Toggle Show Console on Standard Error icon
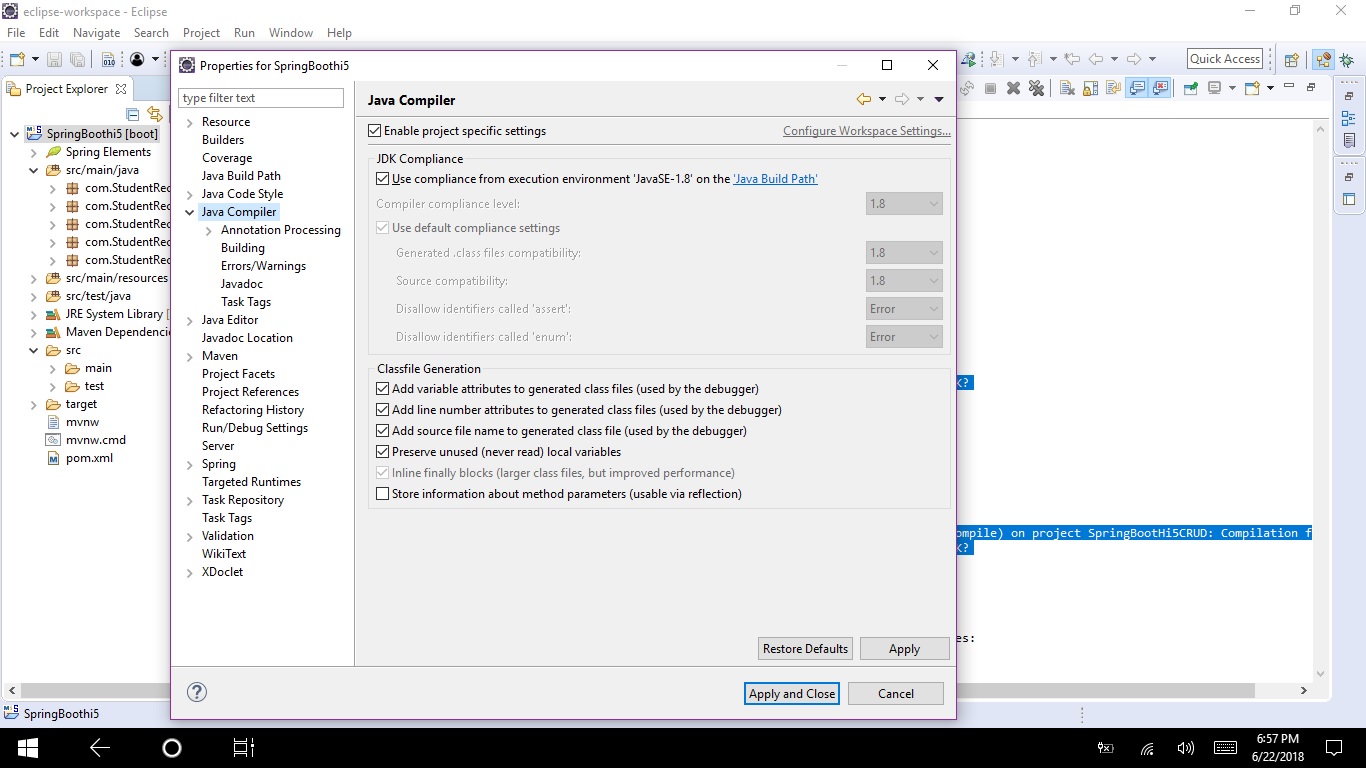This screenshot has width=1366, height=768. pos(1160,88)
